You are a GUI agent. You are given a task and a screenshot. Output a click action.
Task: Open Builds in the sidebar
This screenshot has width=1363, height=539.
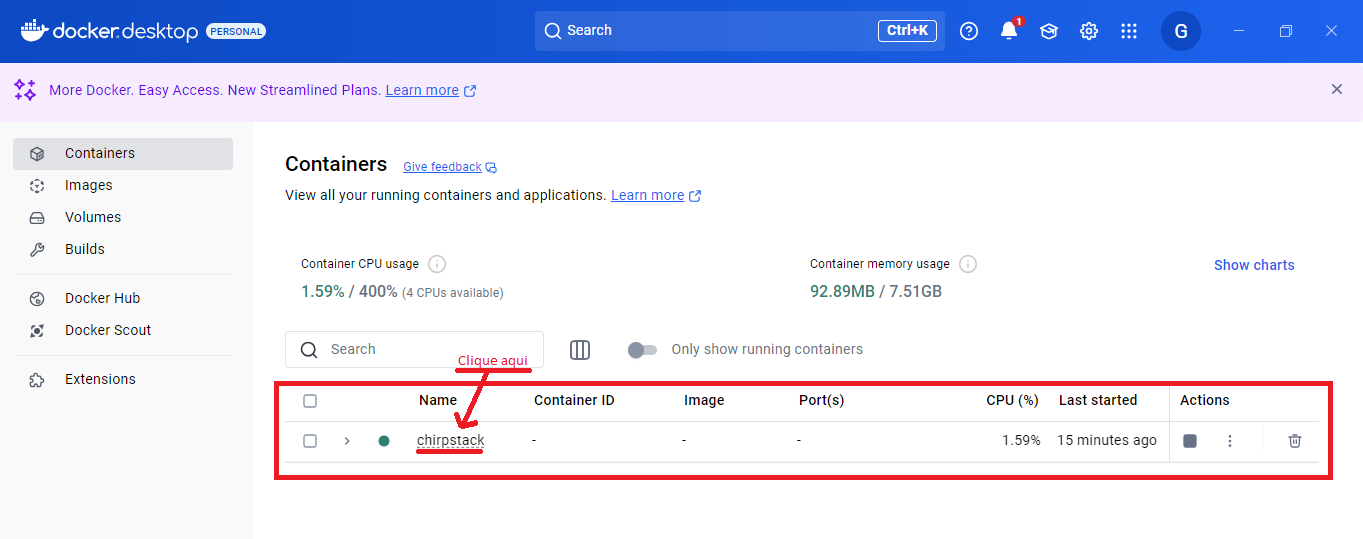(x=123, y=249)
